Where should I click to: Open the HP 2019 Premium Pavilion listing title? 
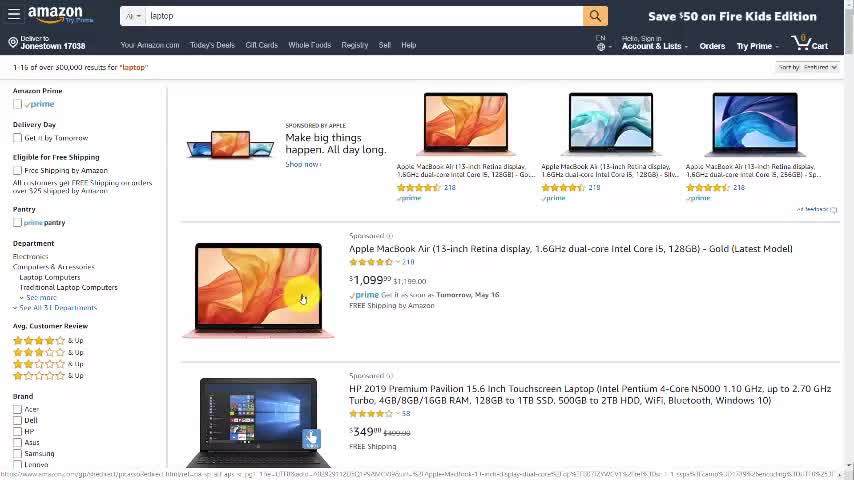coord(590,394)
